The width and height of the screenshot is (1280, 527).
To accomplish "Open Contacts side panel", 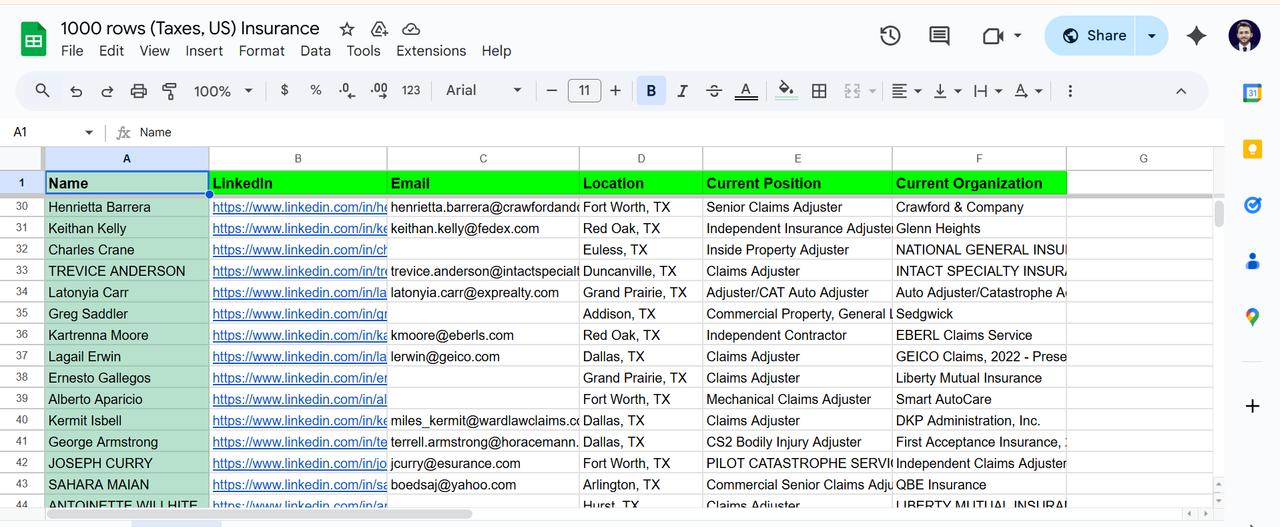I will [1252, 261].
